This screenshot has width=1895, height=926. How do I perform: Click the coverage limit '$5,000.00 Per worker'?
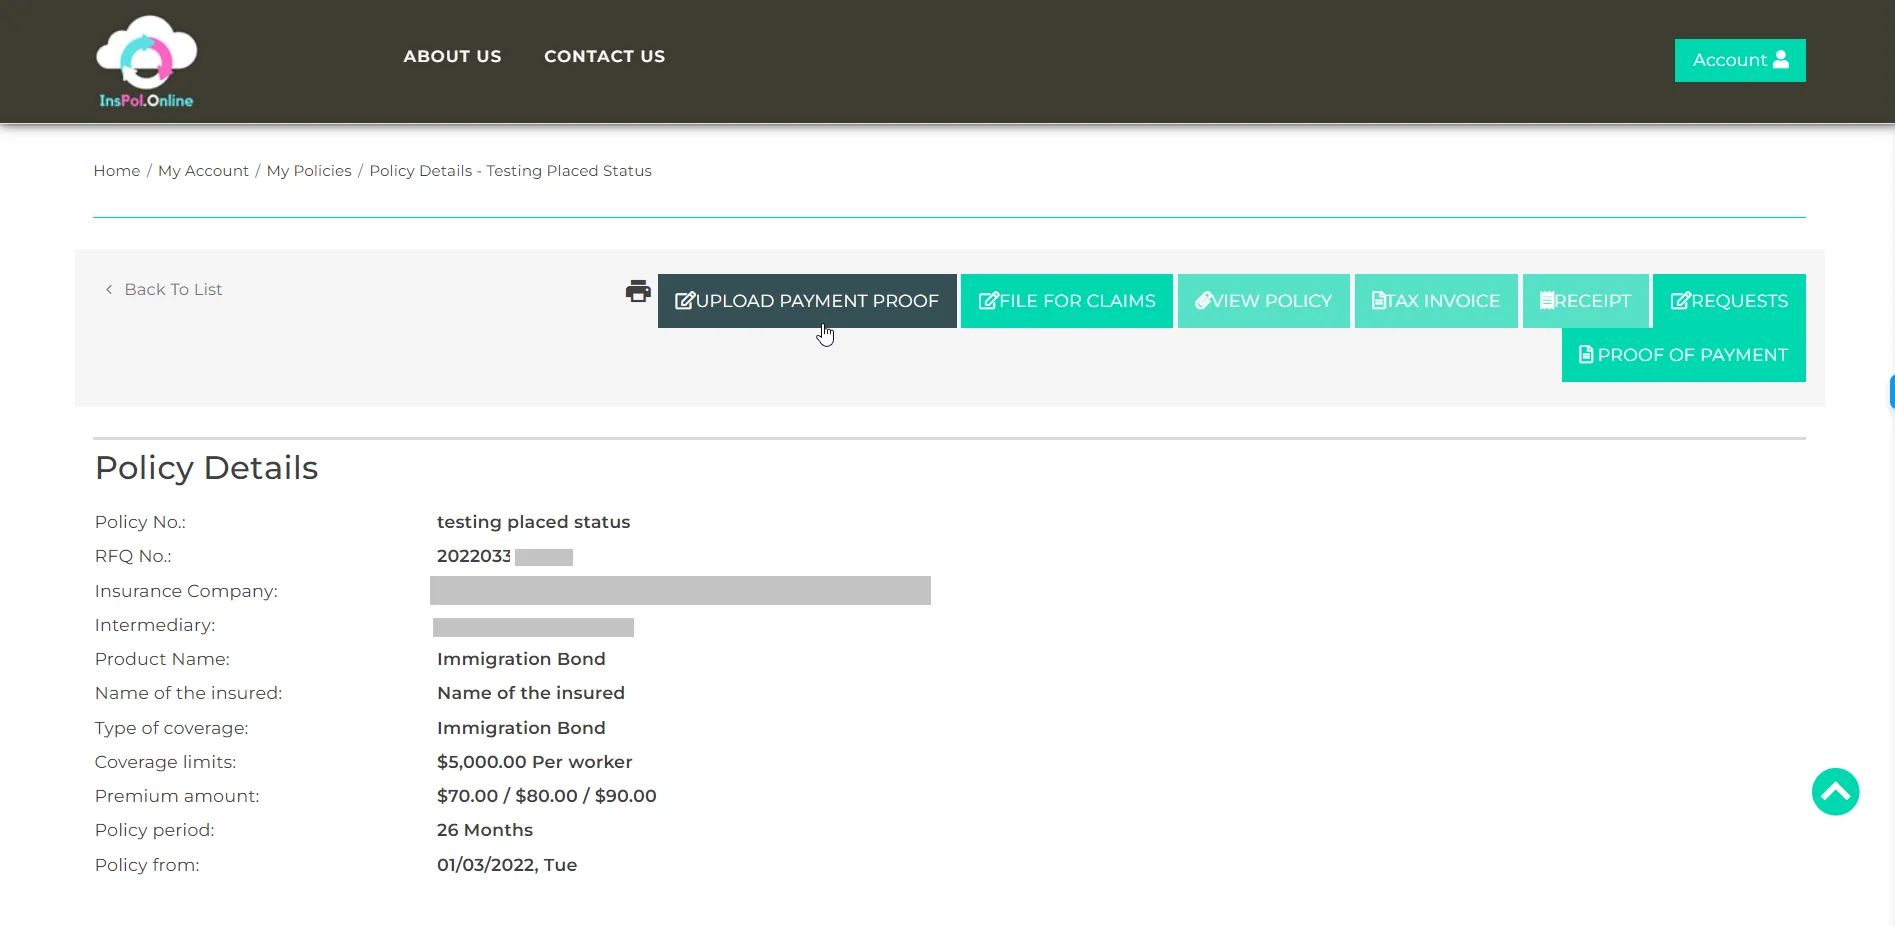pos(534,762)
